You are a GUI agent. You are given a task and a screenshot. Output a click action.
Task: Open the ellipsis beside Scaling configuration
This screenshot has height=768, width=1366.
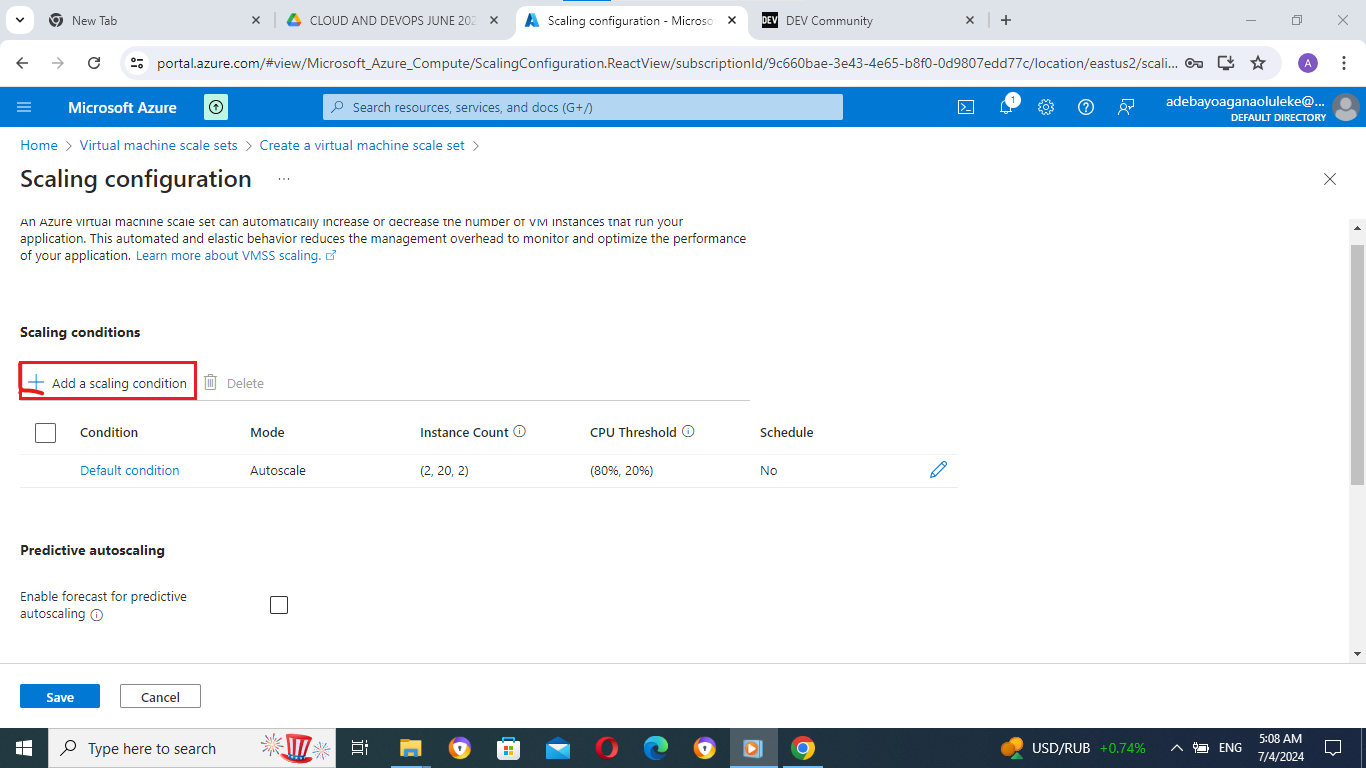(284, 179)
